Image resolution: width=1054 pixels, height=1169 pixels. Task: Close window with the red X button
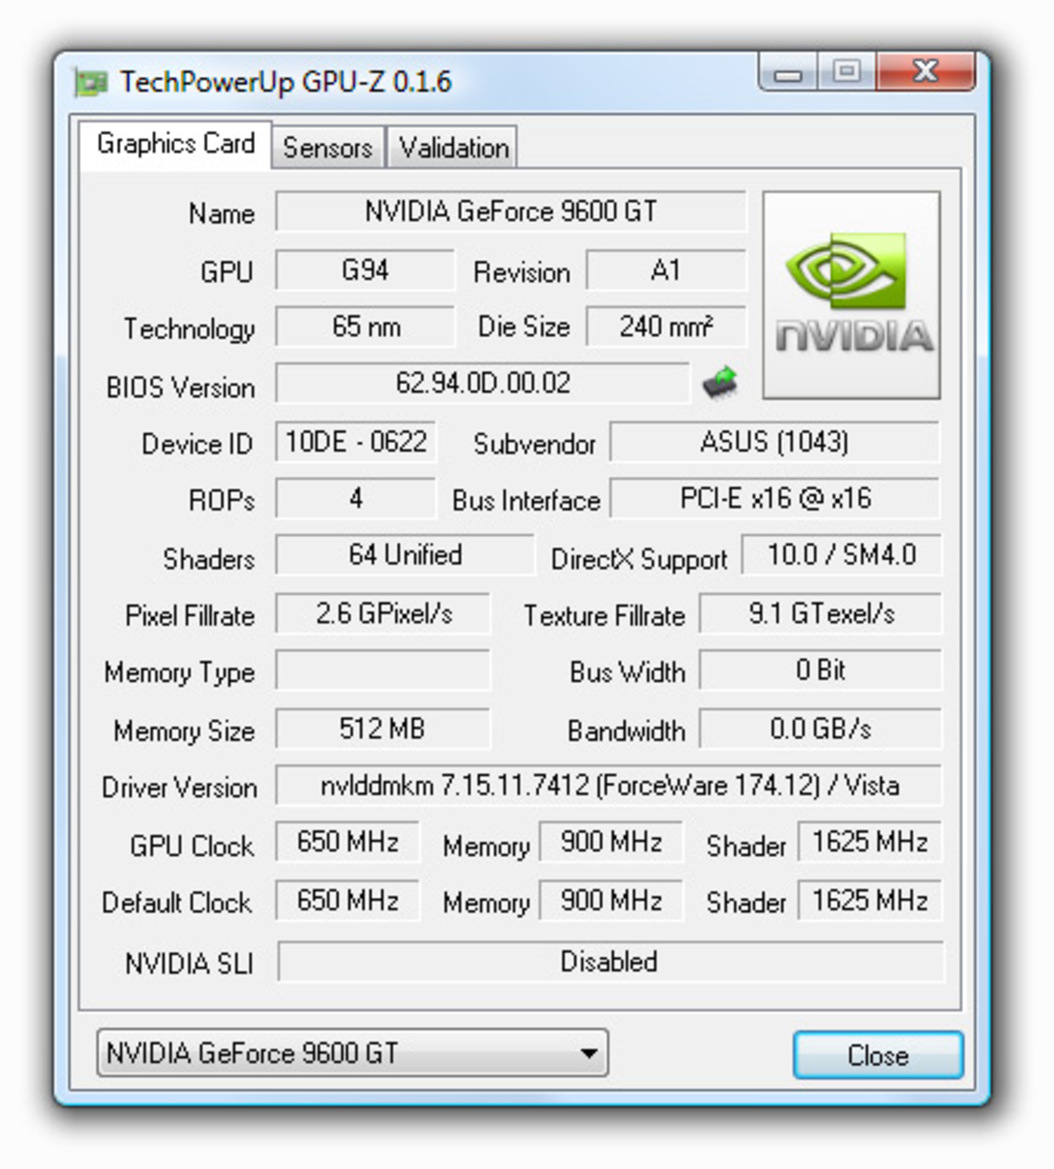pos(927,72)
